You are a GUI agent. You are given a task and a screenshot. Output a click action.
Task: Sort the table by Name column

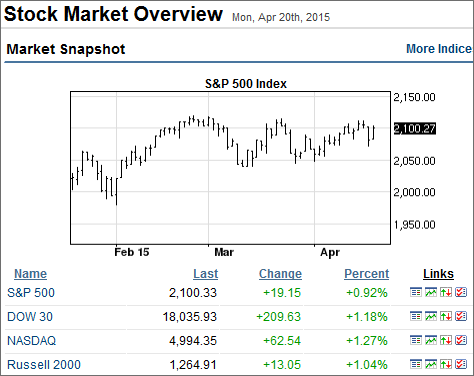[x=30, y=274]
